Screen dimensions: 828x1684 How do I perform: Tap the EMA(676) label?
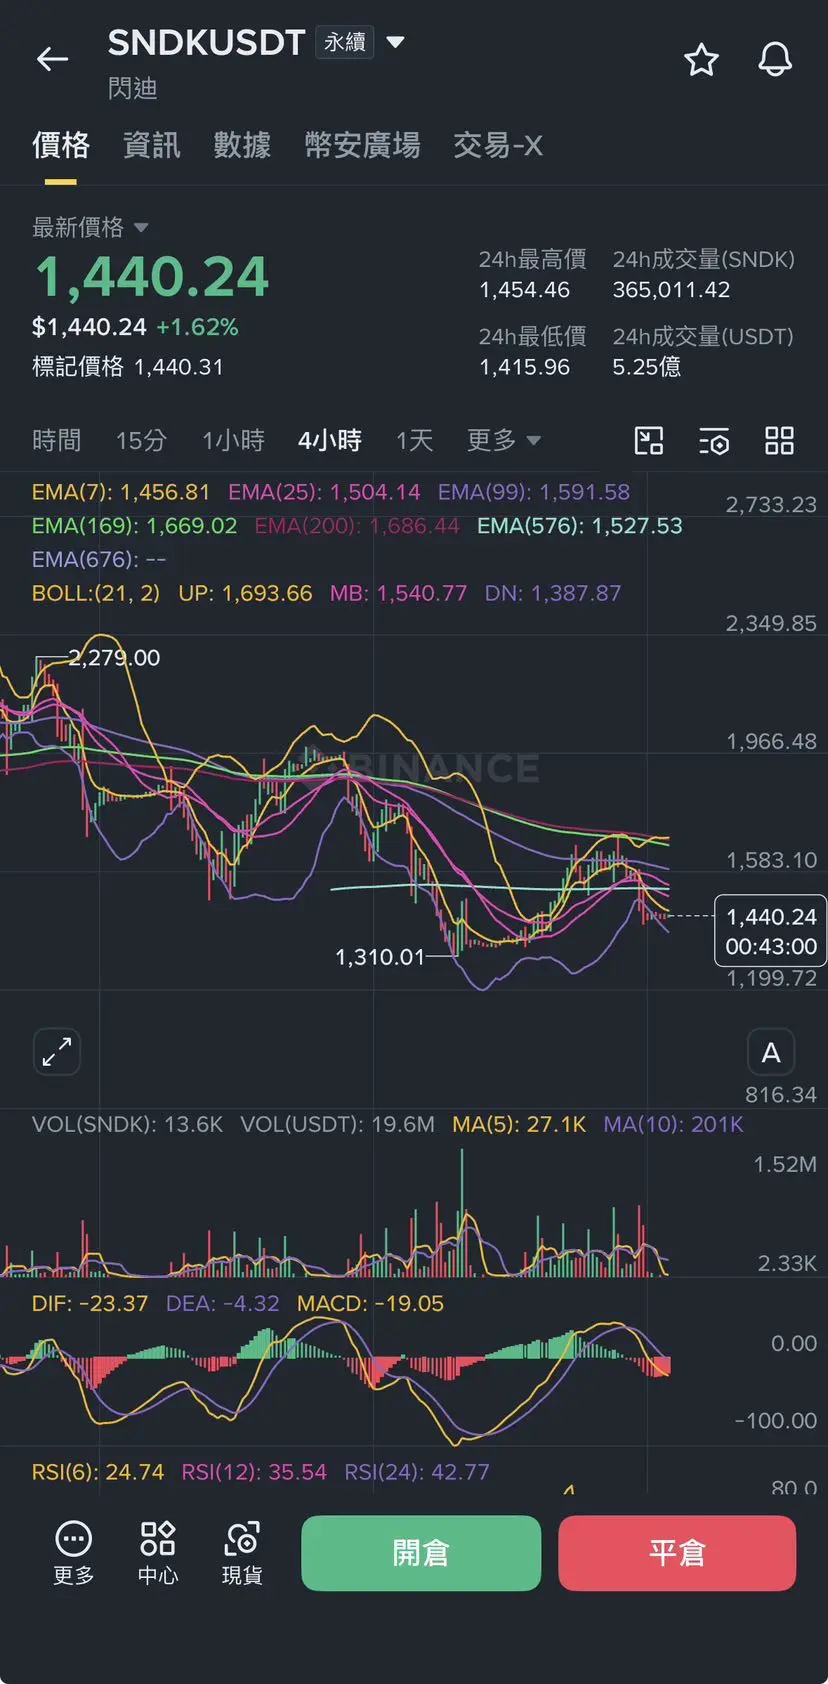(x=99, y=559)
